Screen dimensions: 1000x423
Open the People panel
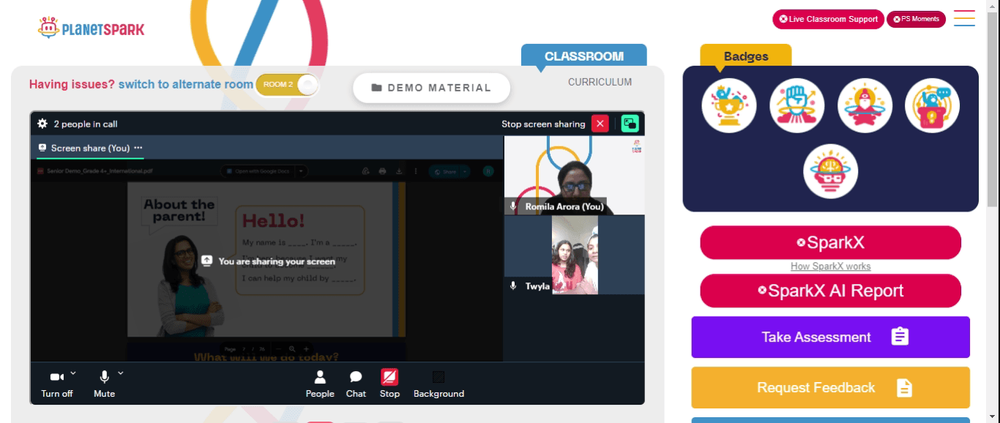coord(320,384)
